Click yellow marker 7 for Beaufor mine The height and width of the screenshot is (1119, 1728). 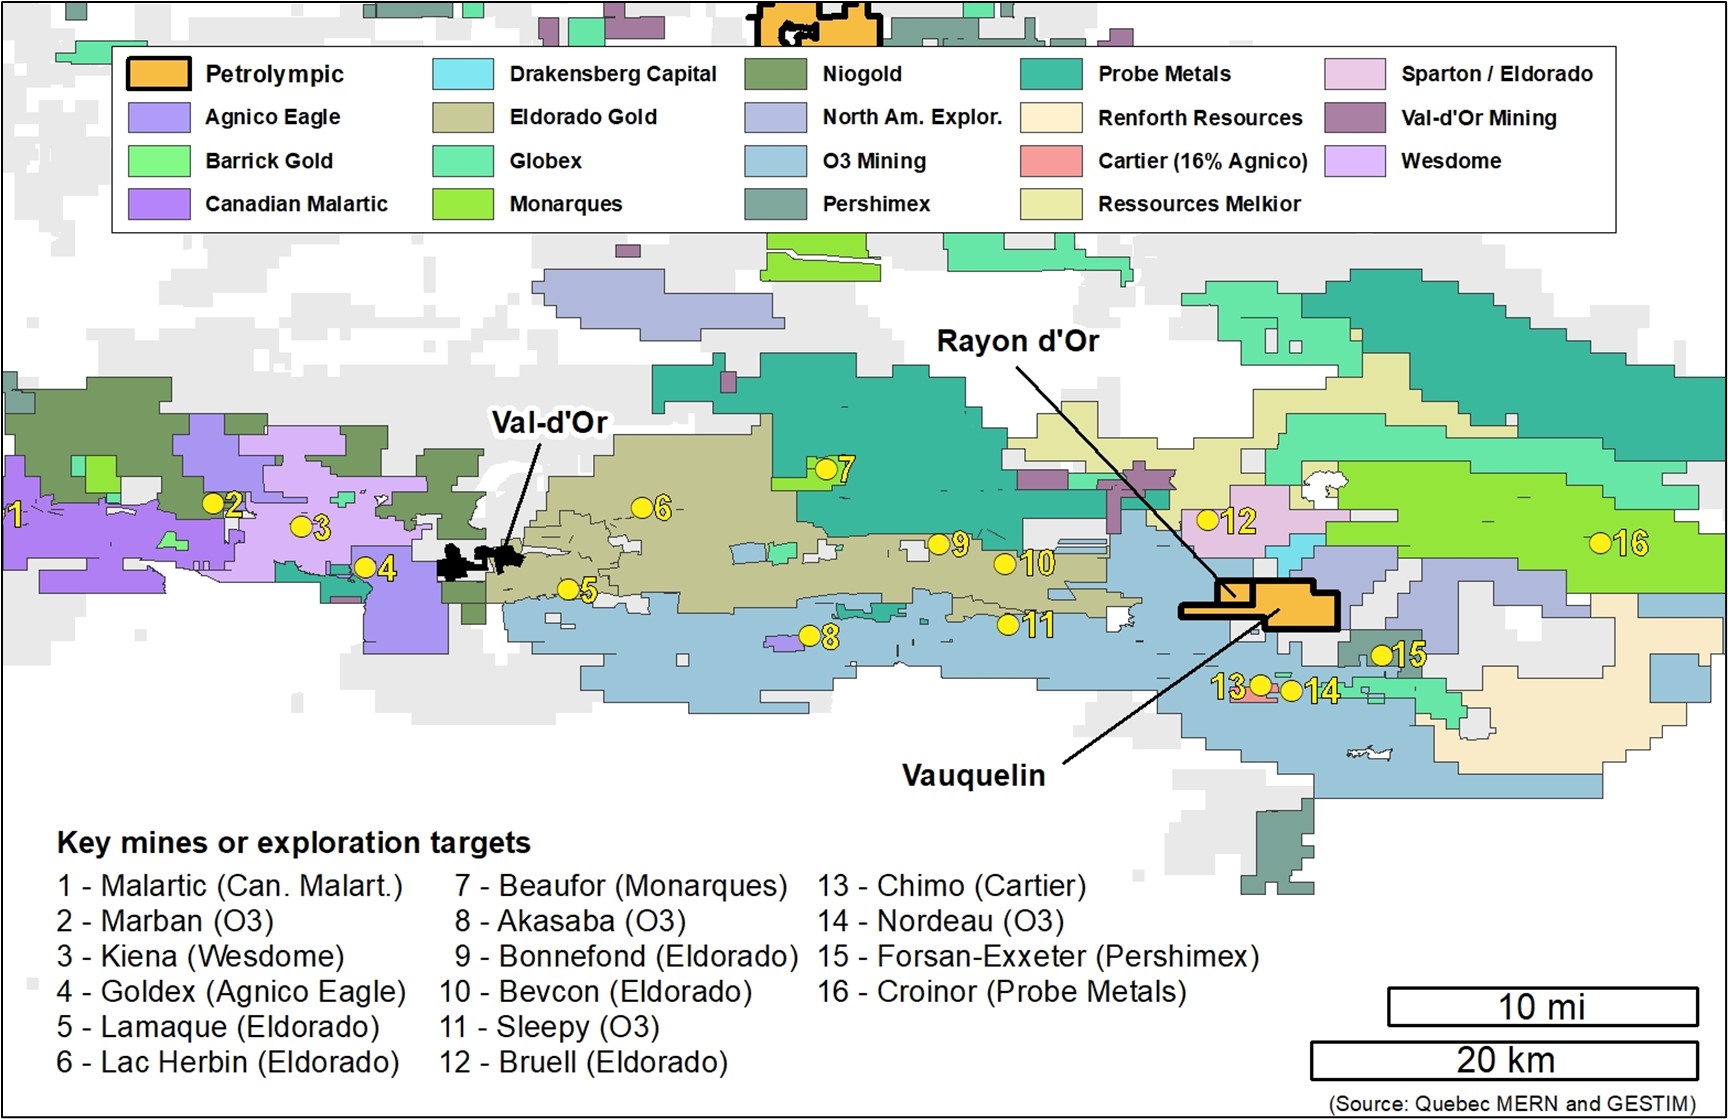click(x=826, y=468)
